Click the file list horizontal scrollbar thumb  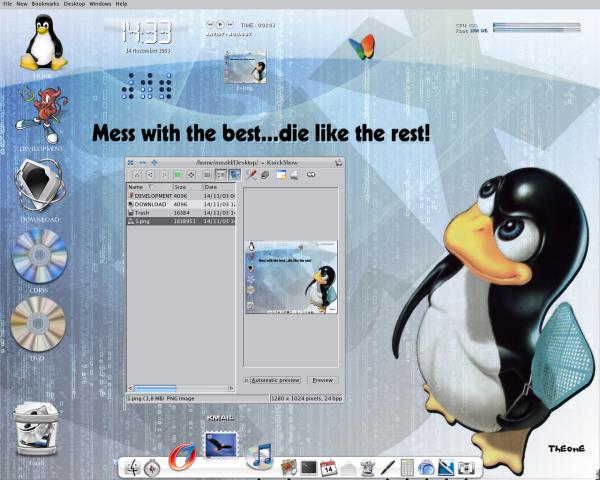[155, 388]
